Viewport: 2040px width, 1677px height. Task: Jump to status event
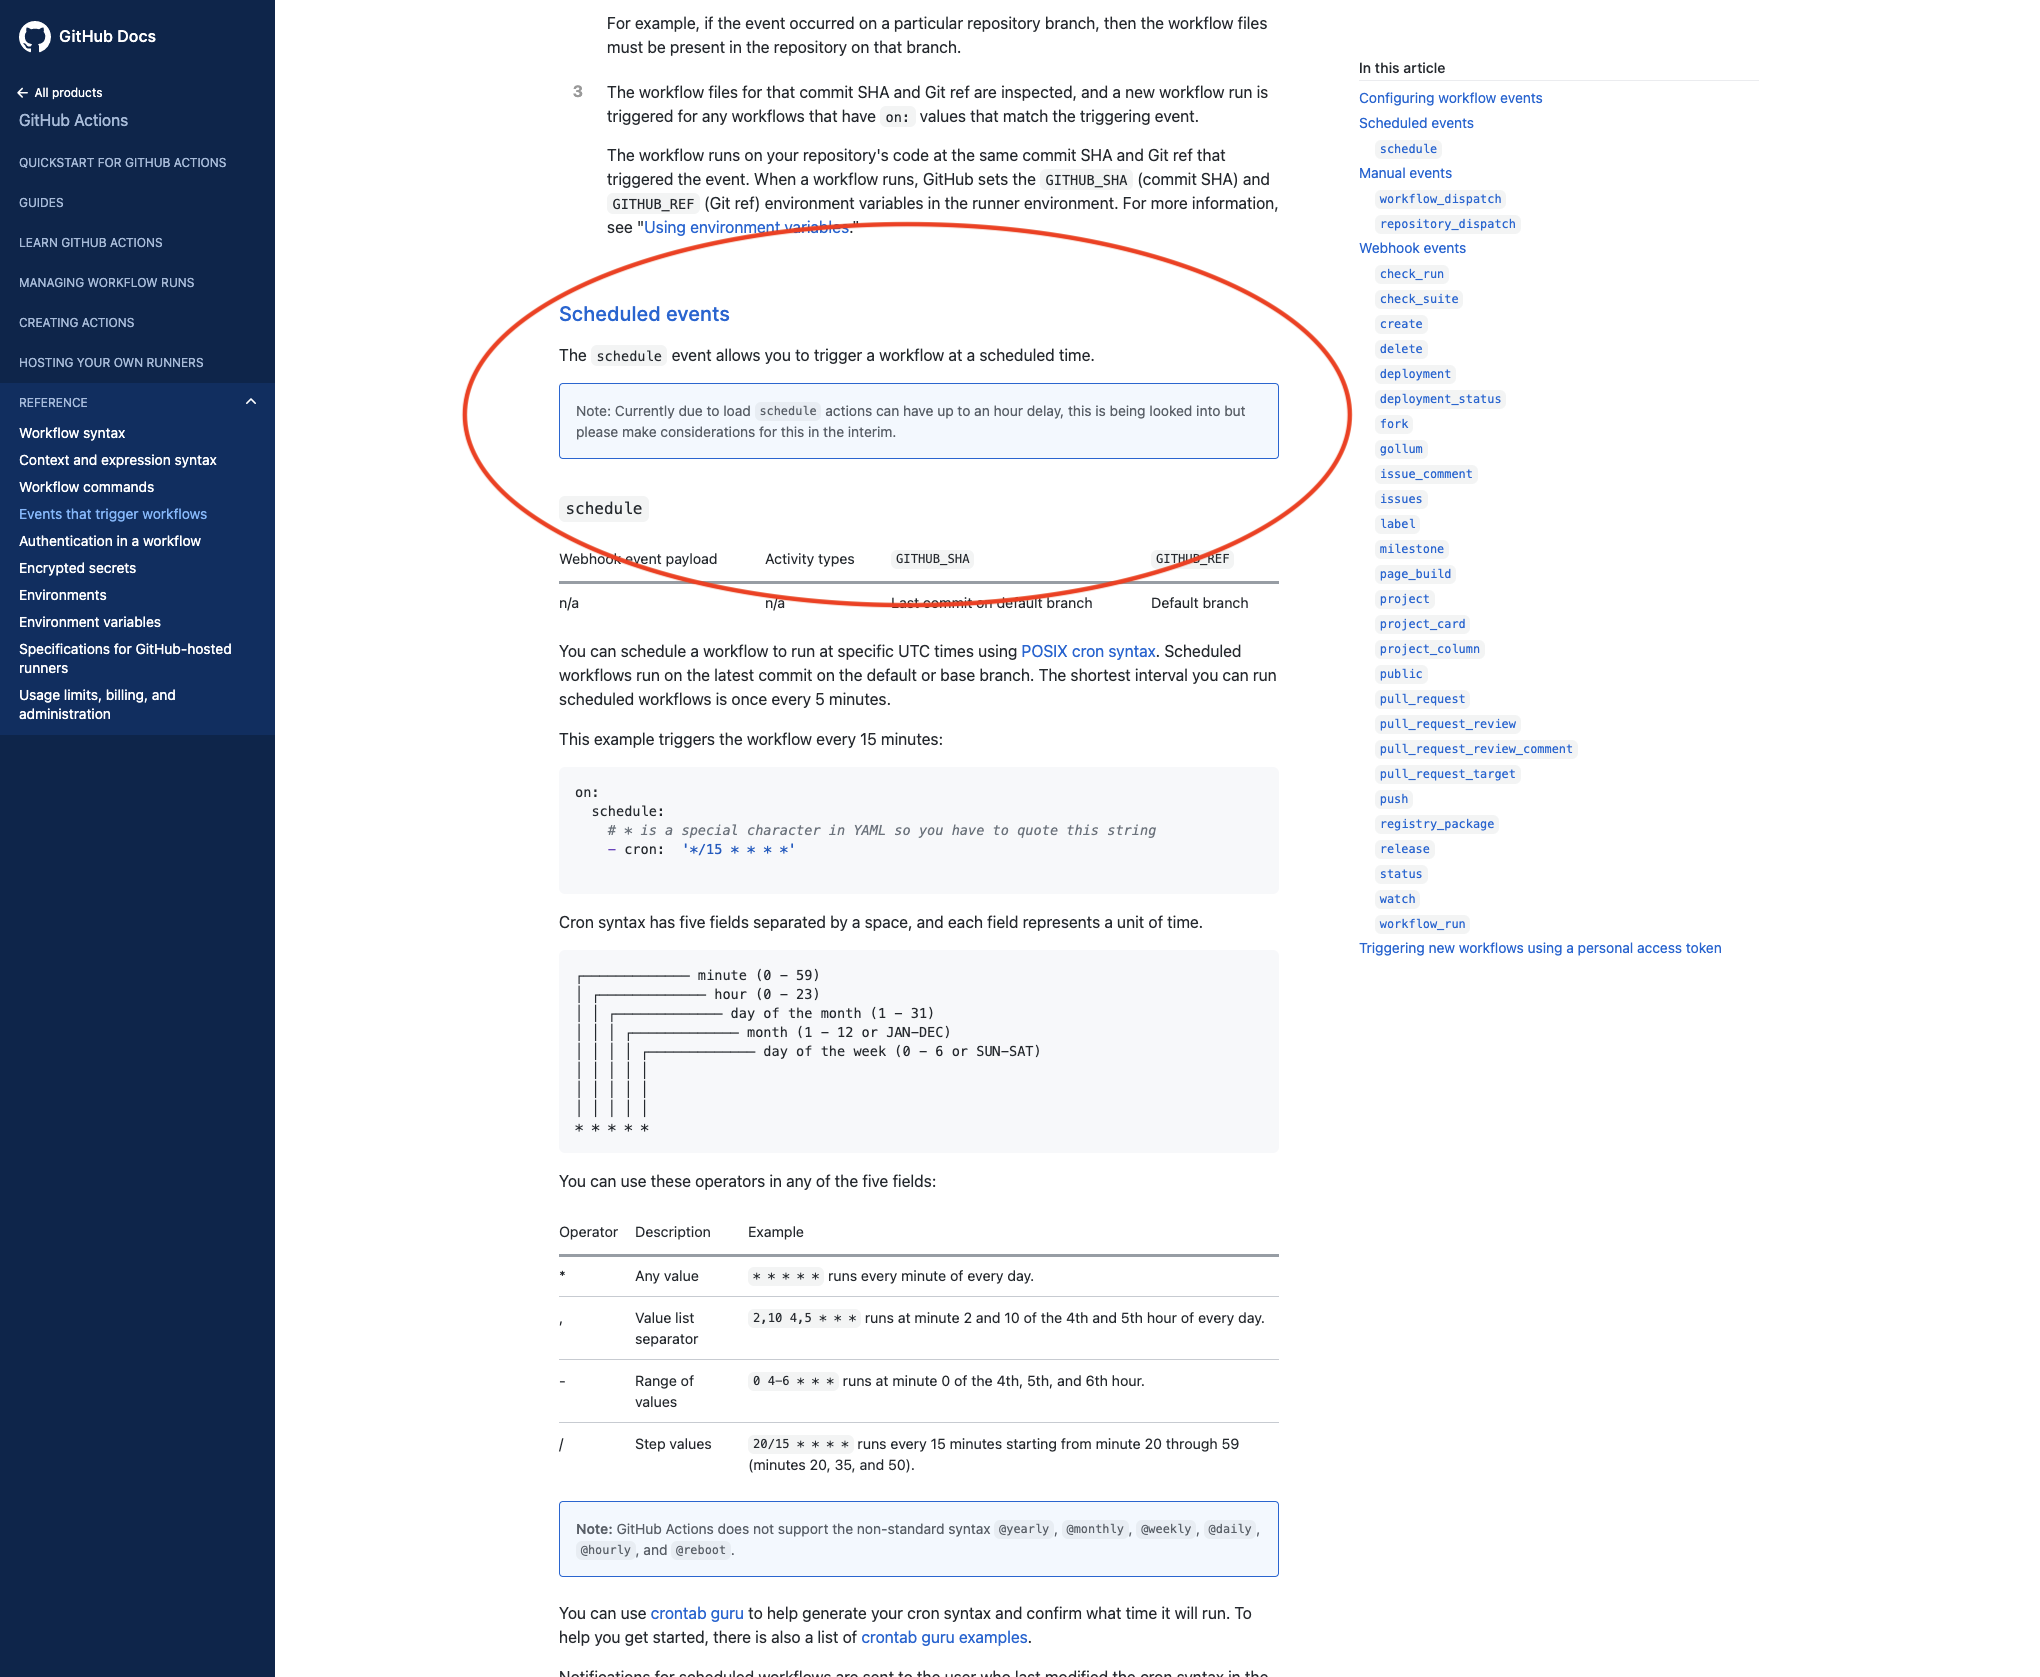[1401, 874]
